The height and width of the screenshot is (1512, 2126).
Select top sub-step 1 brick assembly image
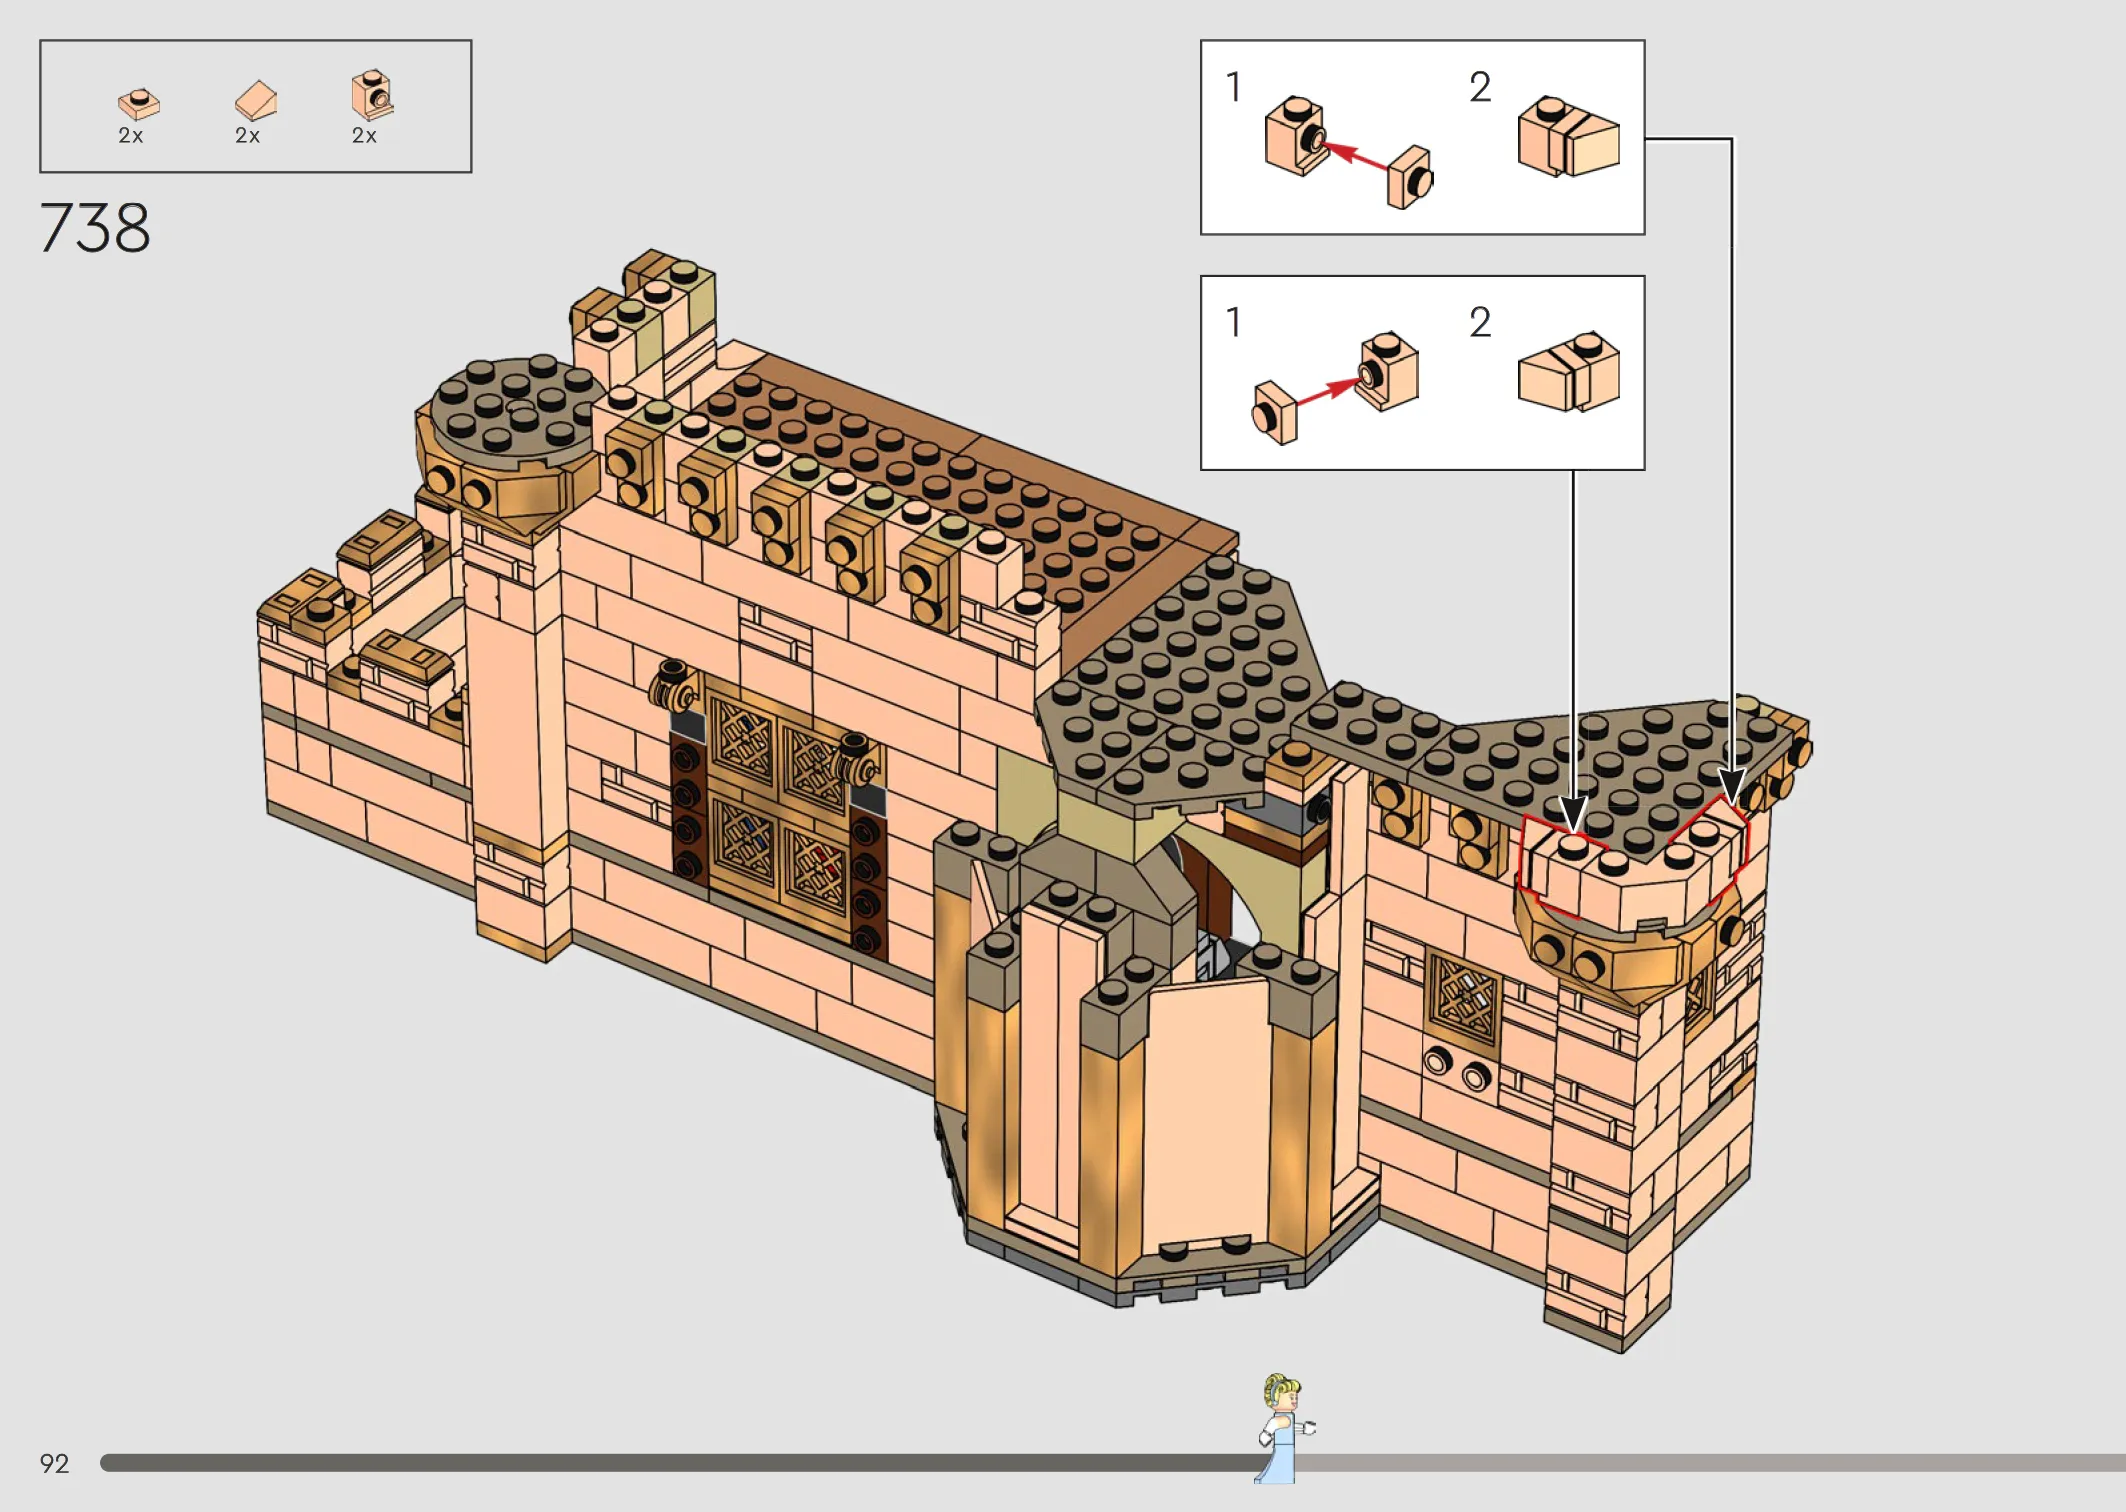[1348, 152]
